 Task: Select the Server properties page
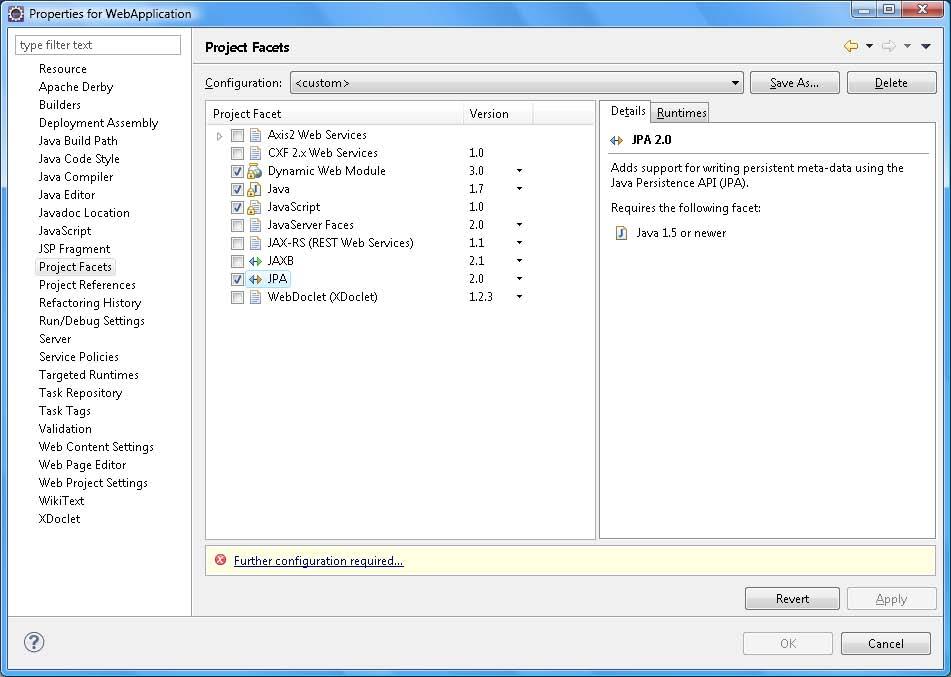coord(55,339)
